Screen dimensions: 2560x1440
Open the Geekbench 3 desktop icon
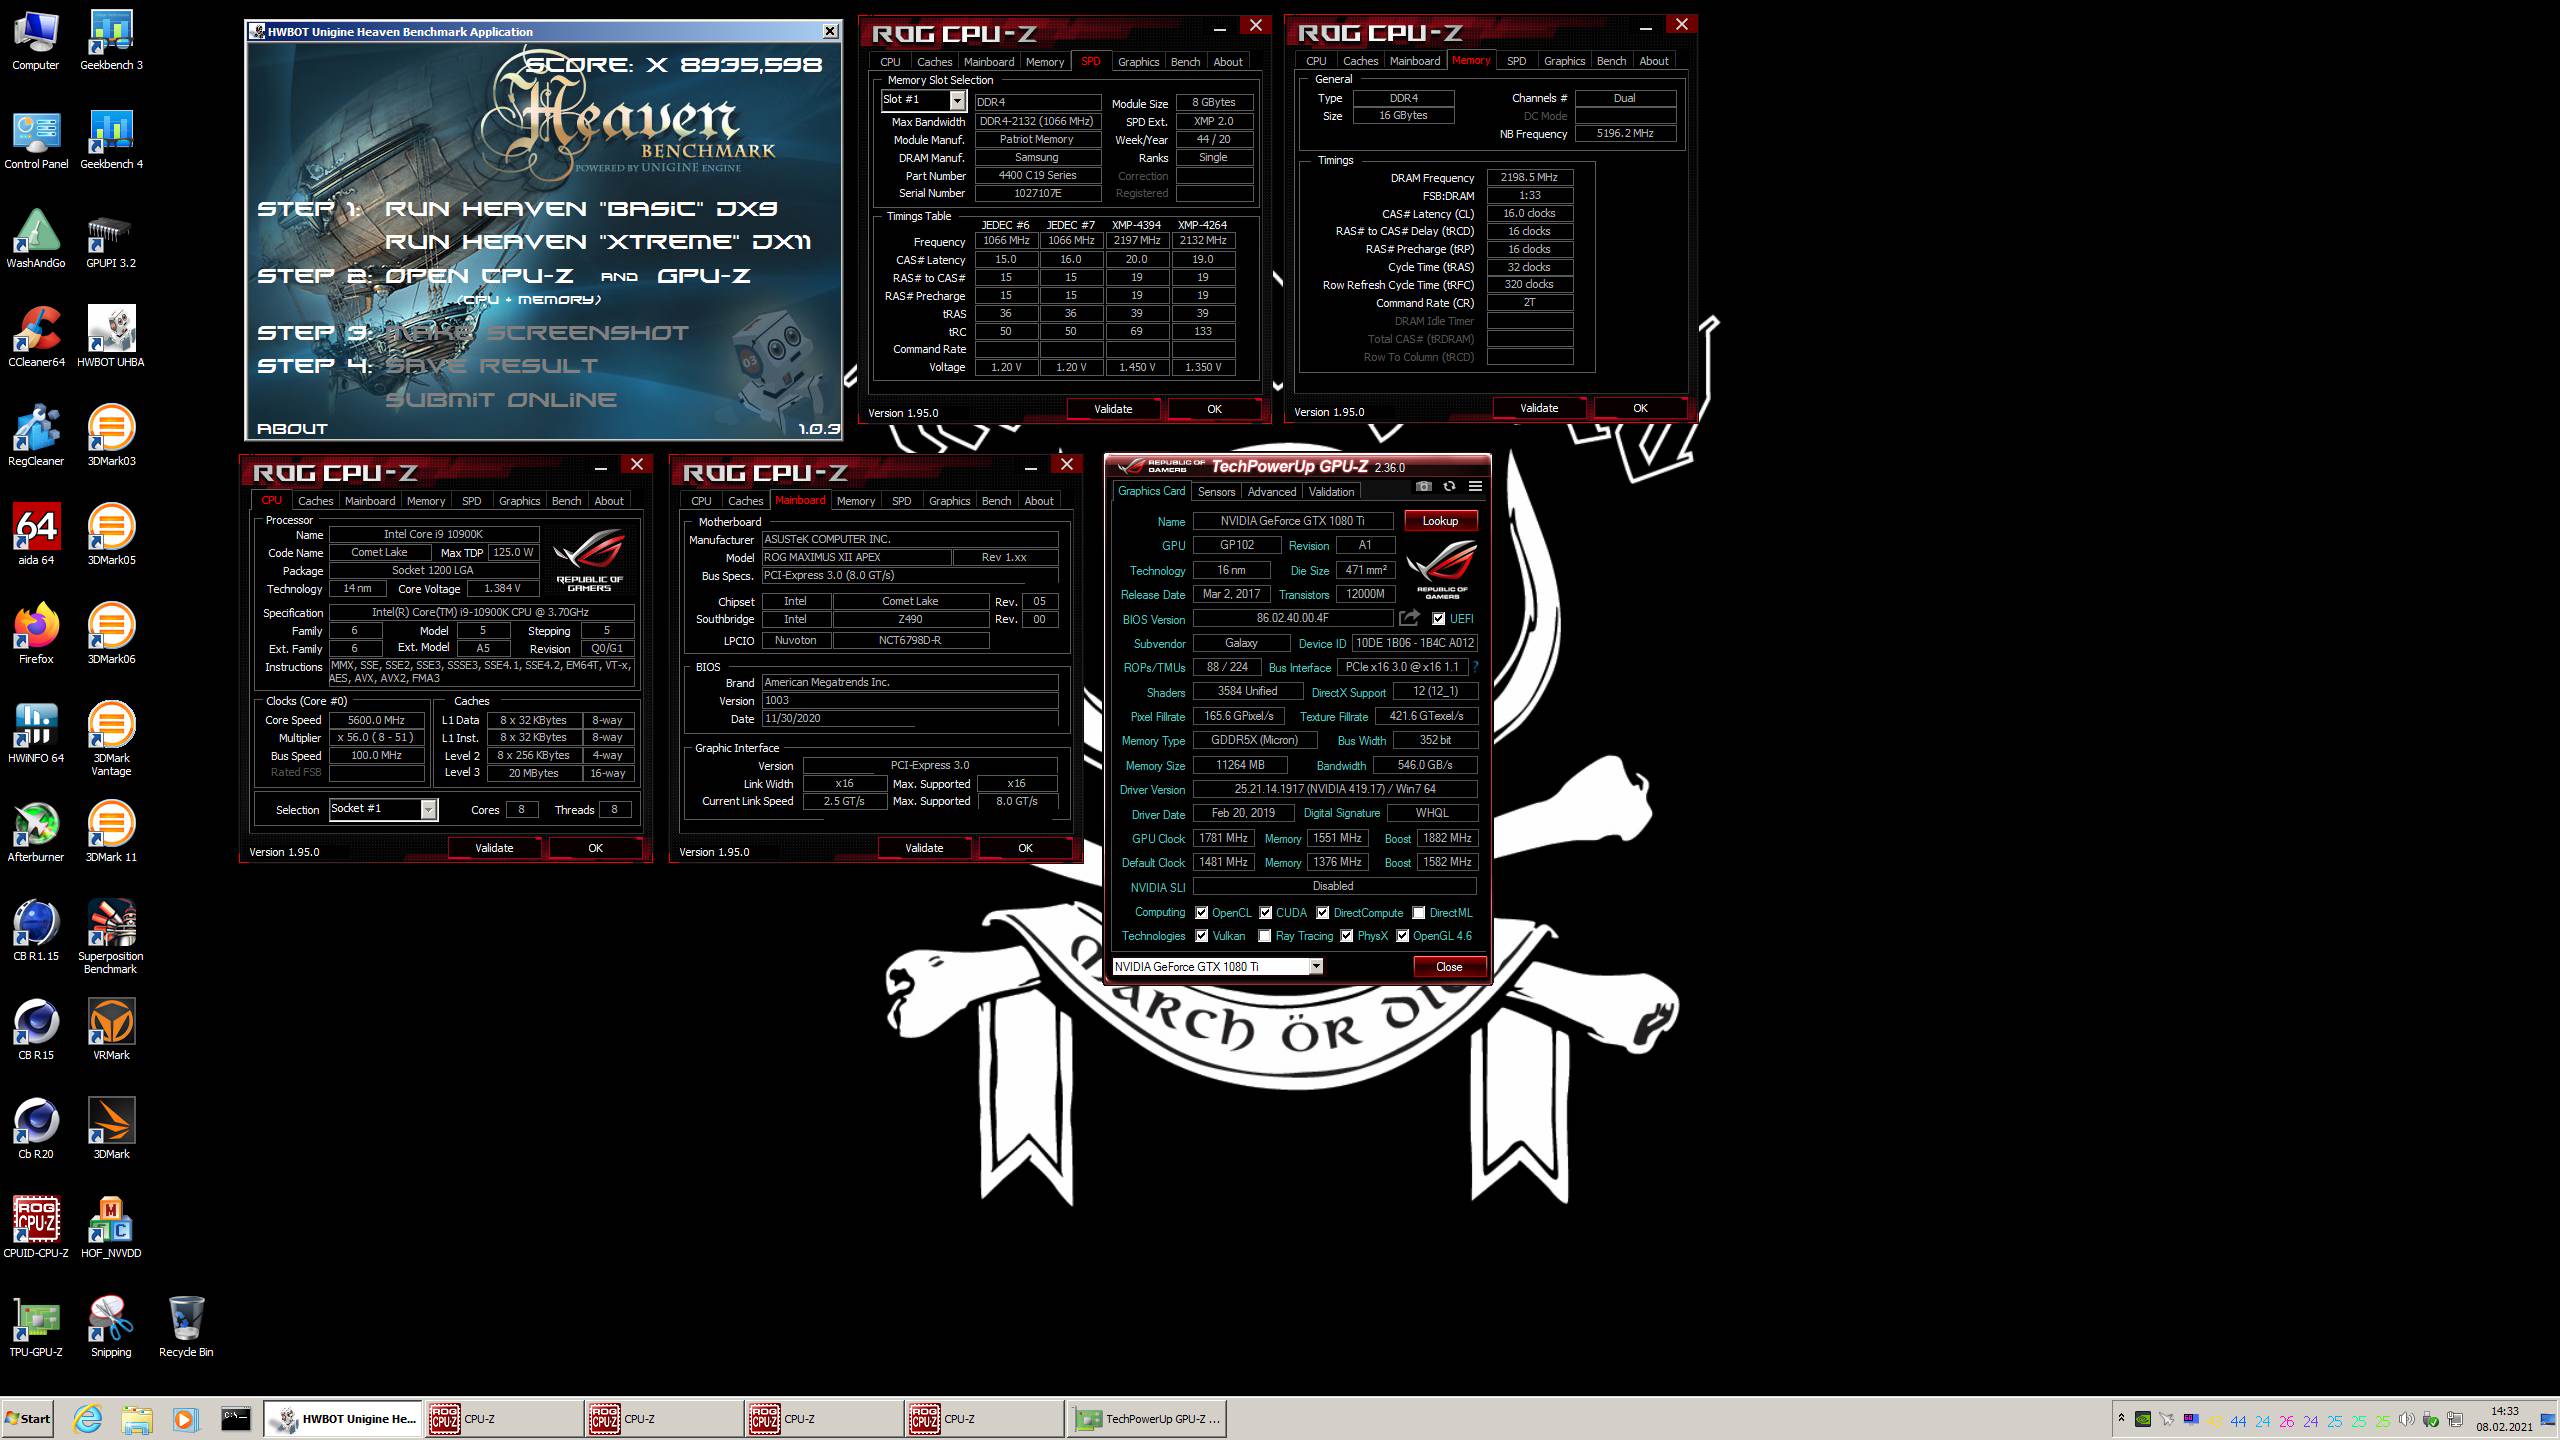[111, 41]
